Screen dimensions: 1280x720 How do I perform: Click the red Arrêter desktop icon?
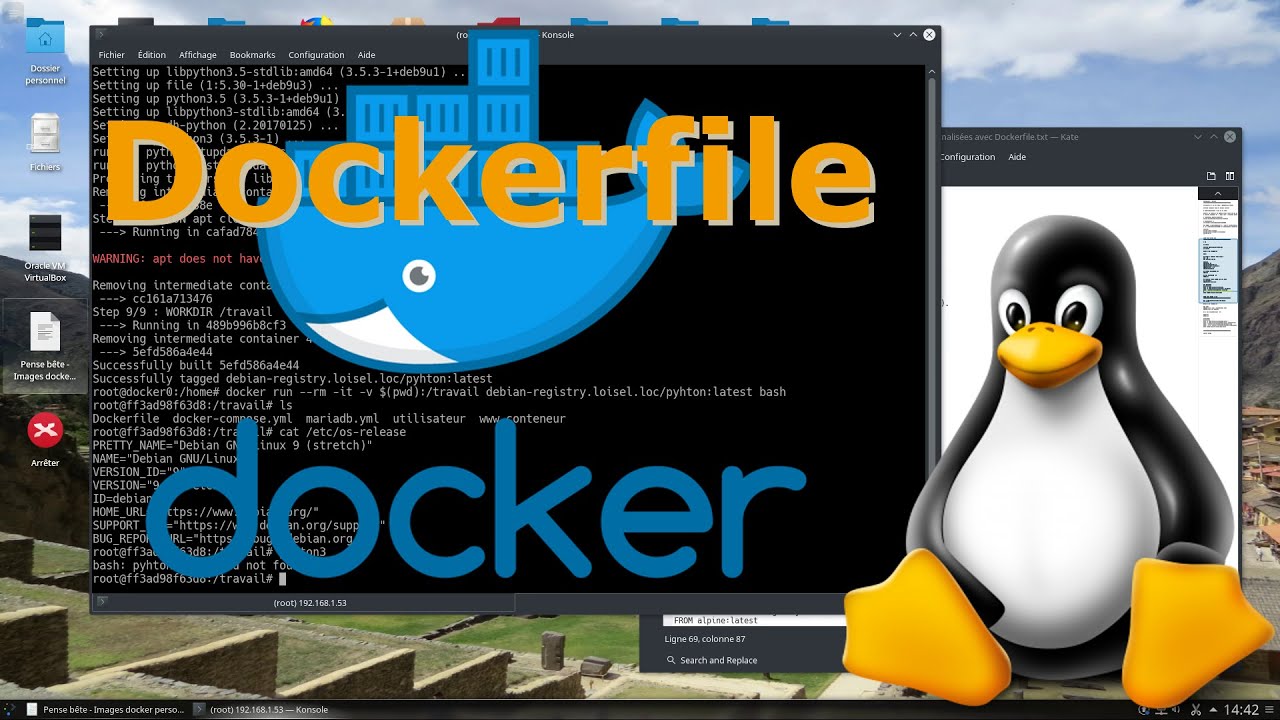click(x=45, y=440)
